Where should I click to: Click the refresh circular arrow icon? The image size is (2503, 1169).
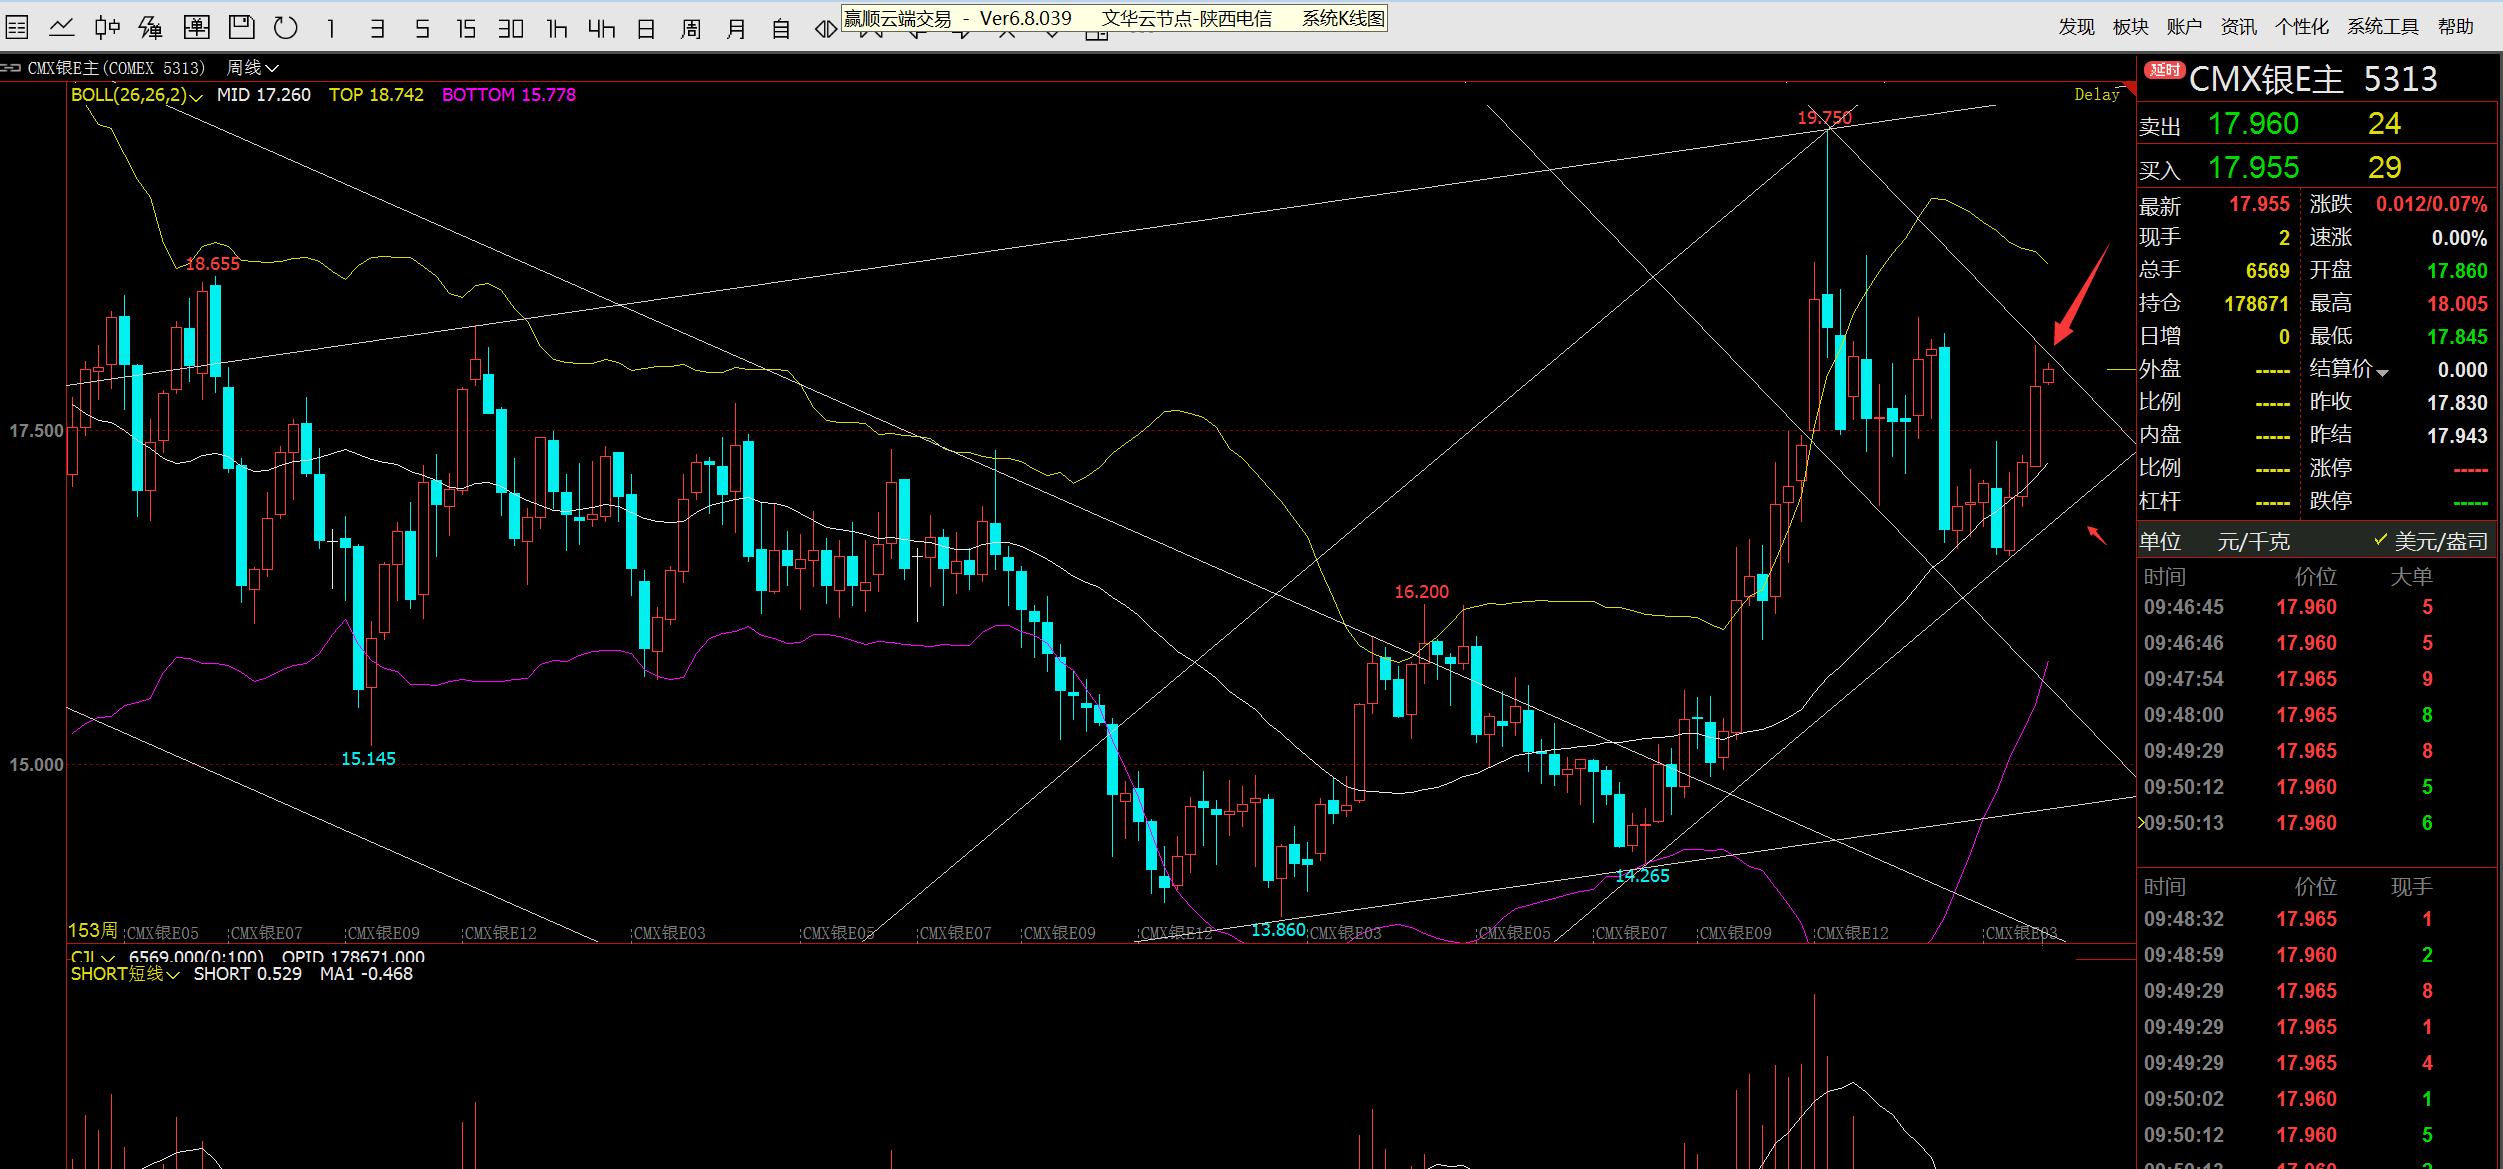286,27
